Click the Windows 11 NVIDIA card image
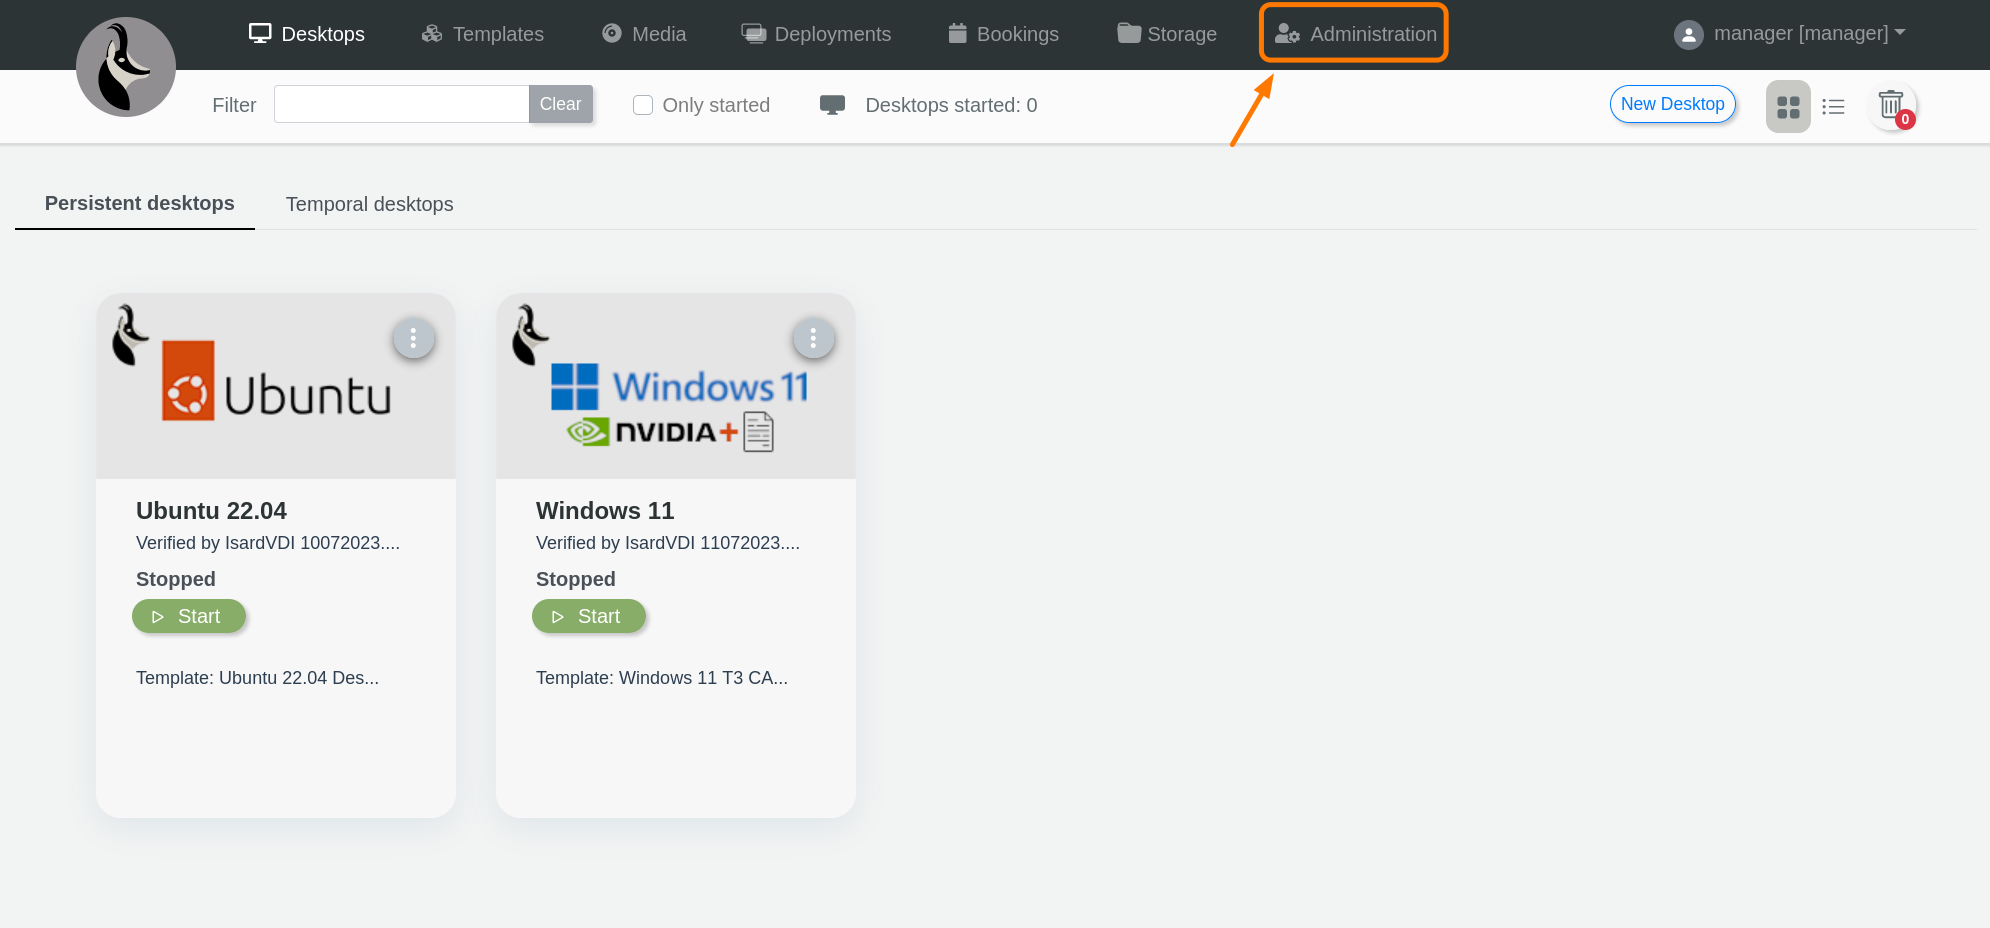This screenshot has height=928, width=1990. (x=676, y=386)
